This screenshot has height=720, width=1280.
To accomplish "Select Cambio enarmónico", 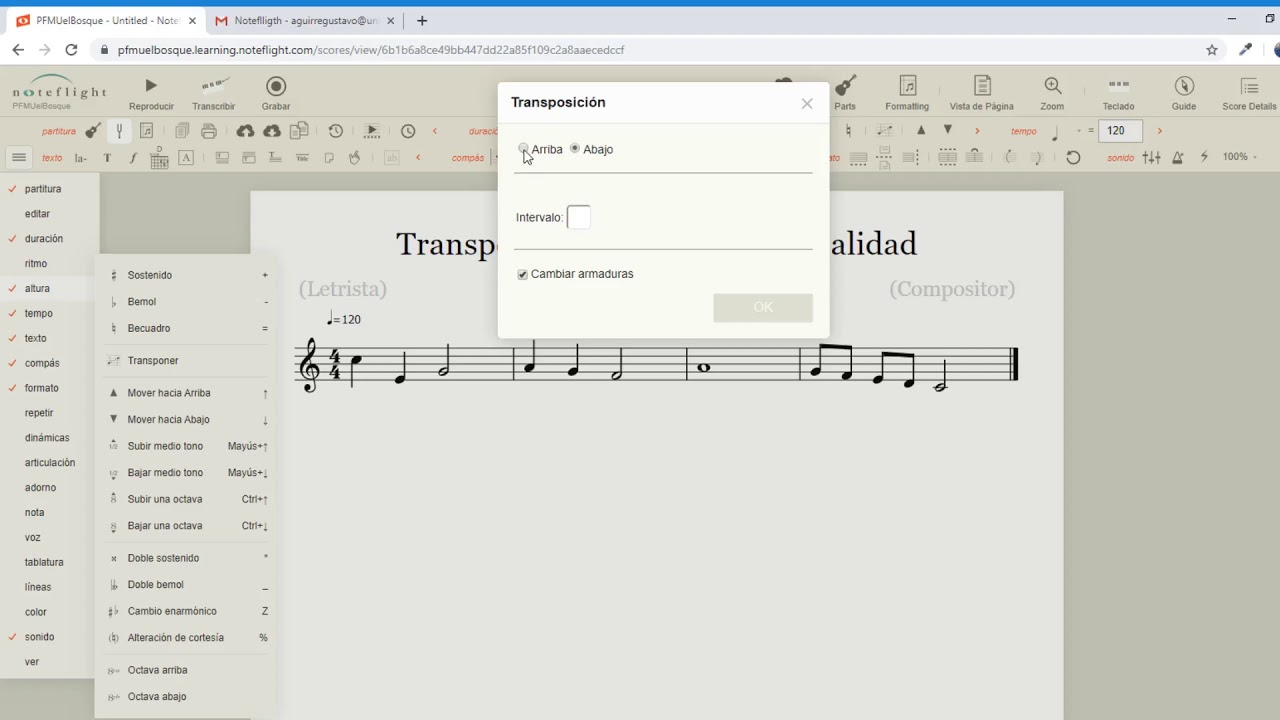I will point(187,611).
